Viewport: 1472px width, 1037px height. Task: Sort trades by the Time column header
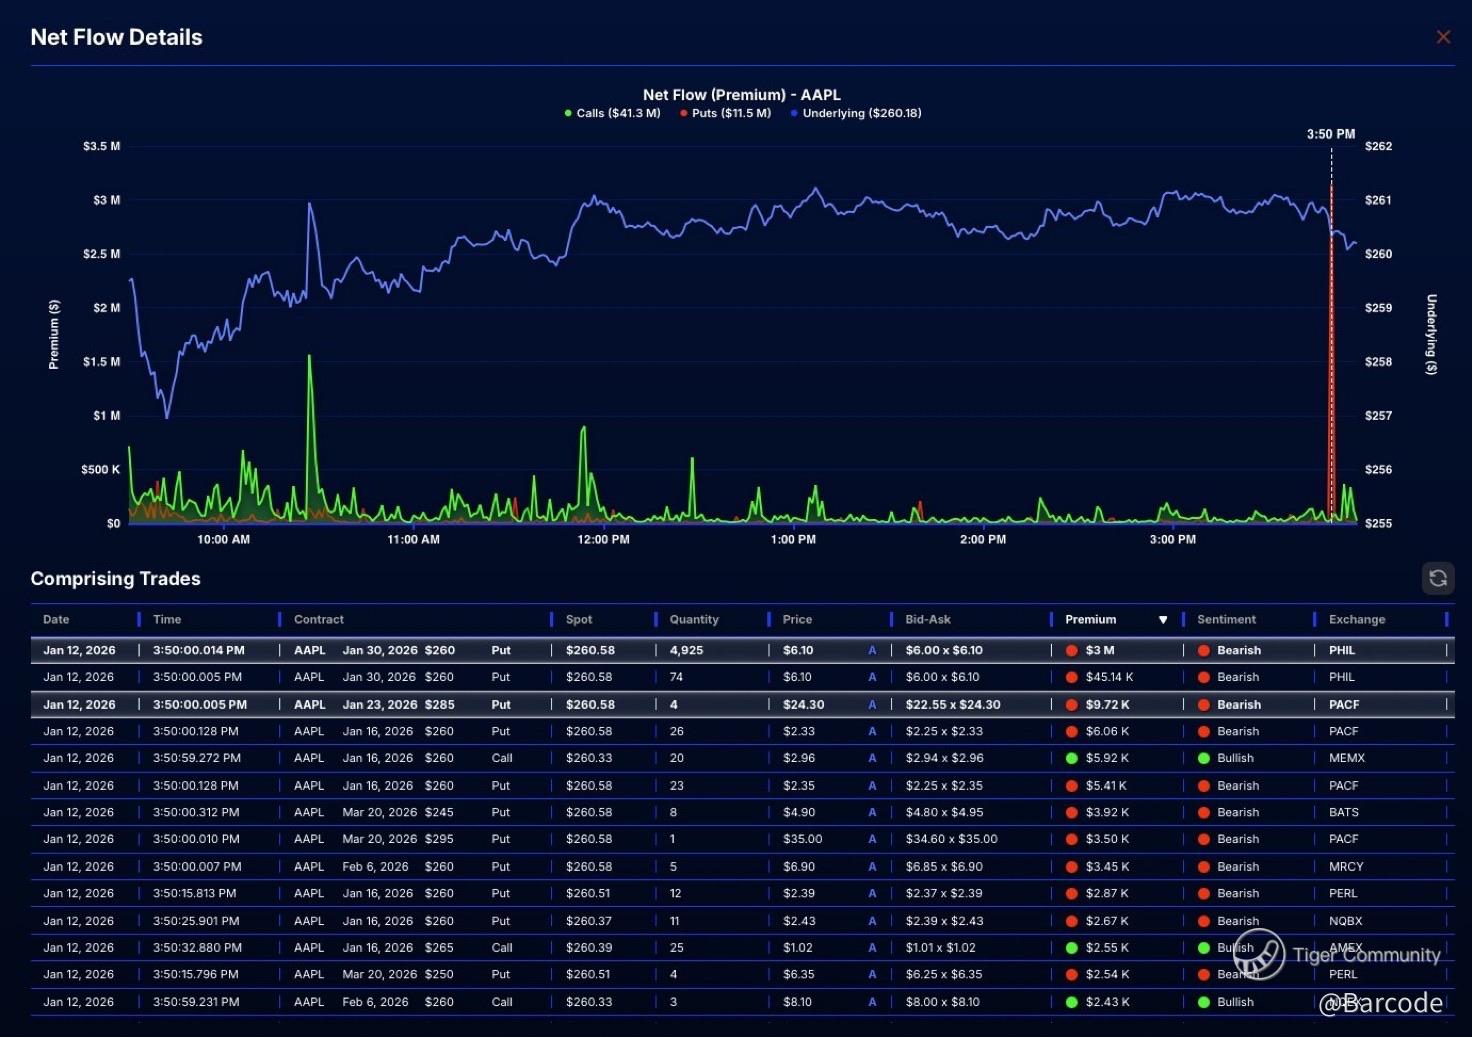point(167,620)
